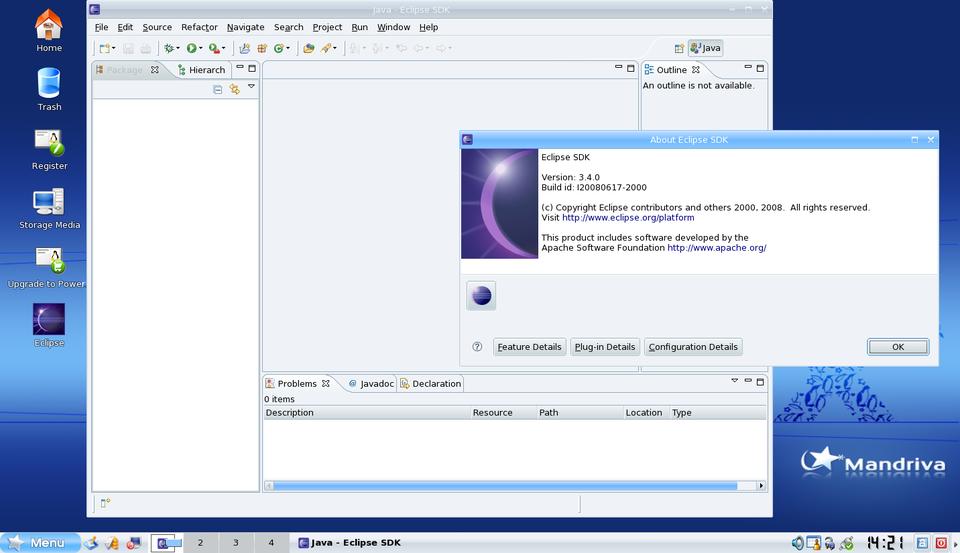
Task: Toggle Link with Editor in Package Explorer
Action: click(234, 89)
